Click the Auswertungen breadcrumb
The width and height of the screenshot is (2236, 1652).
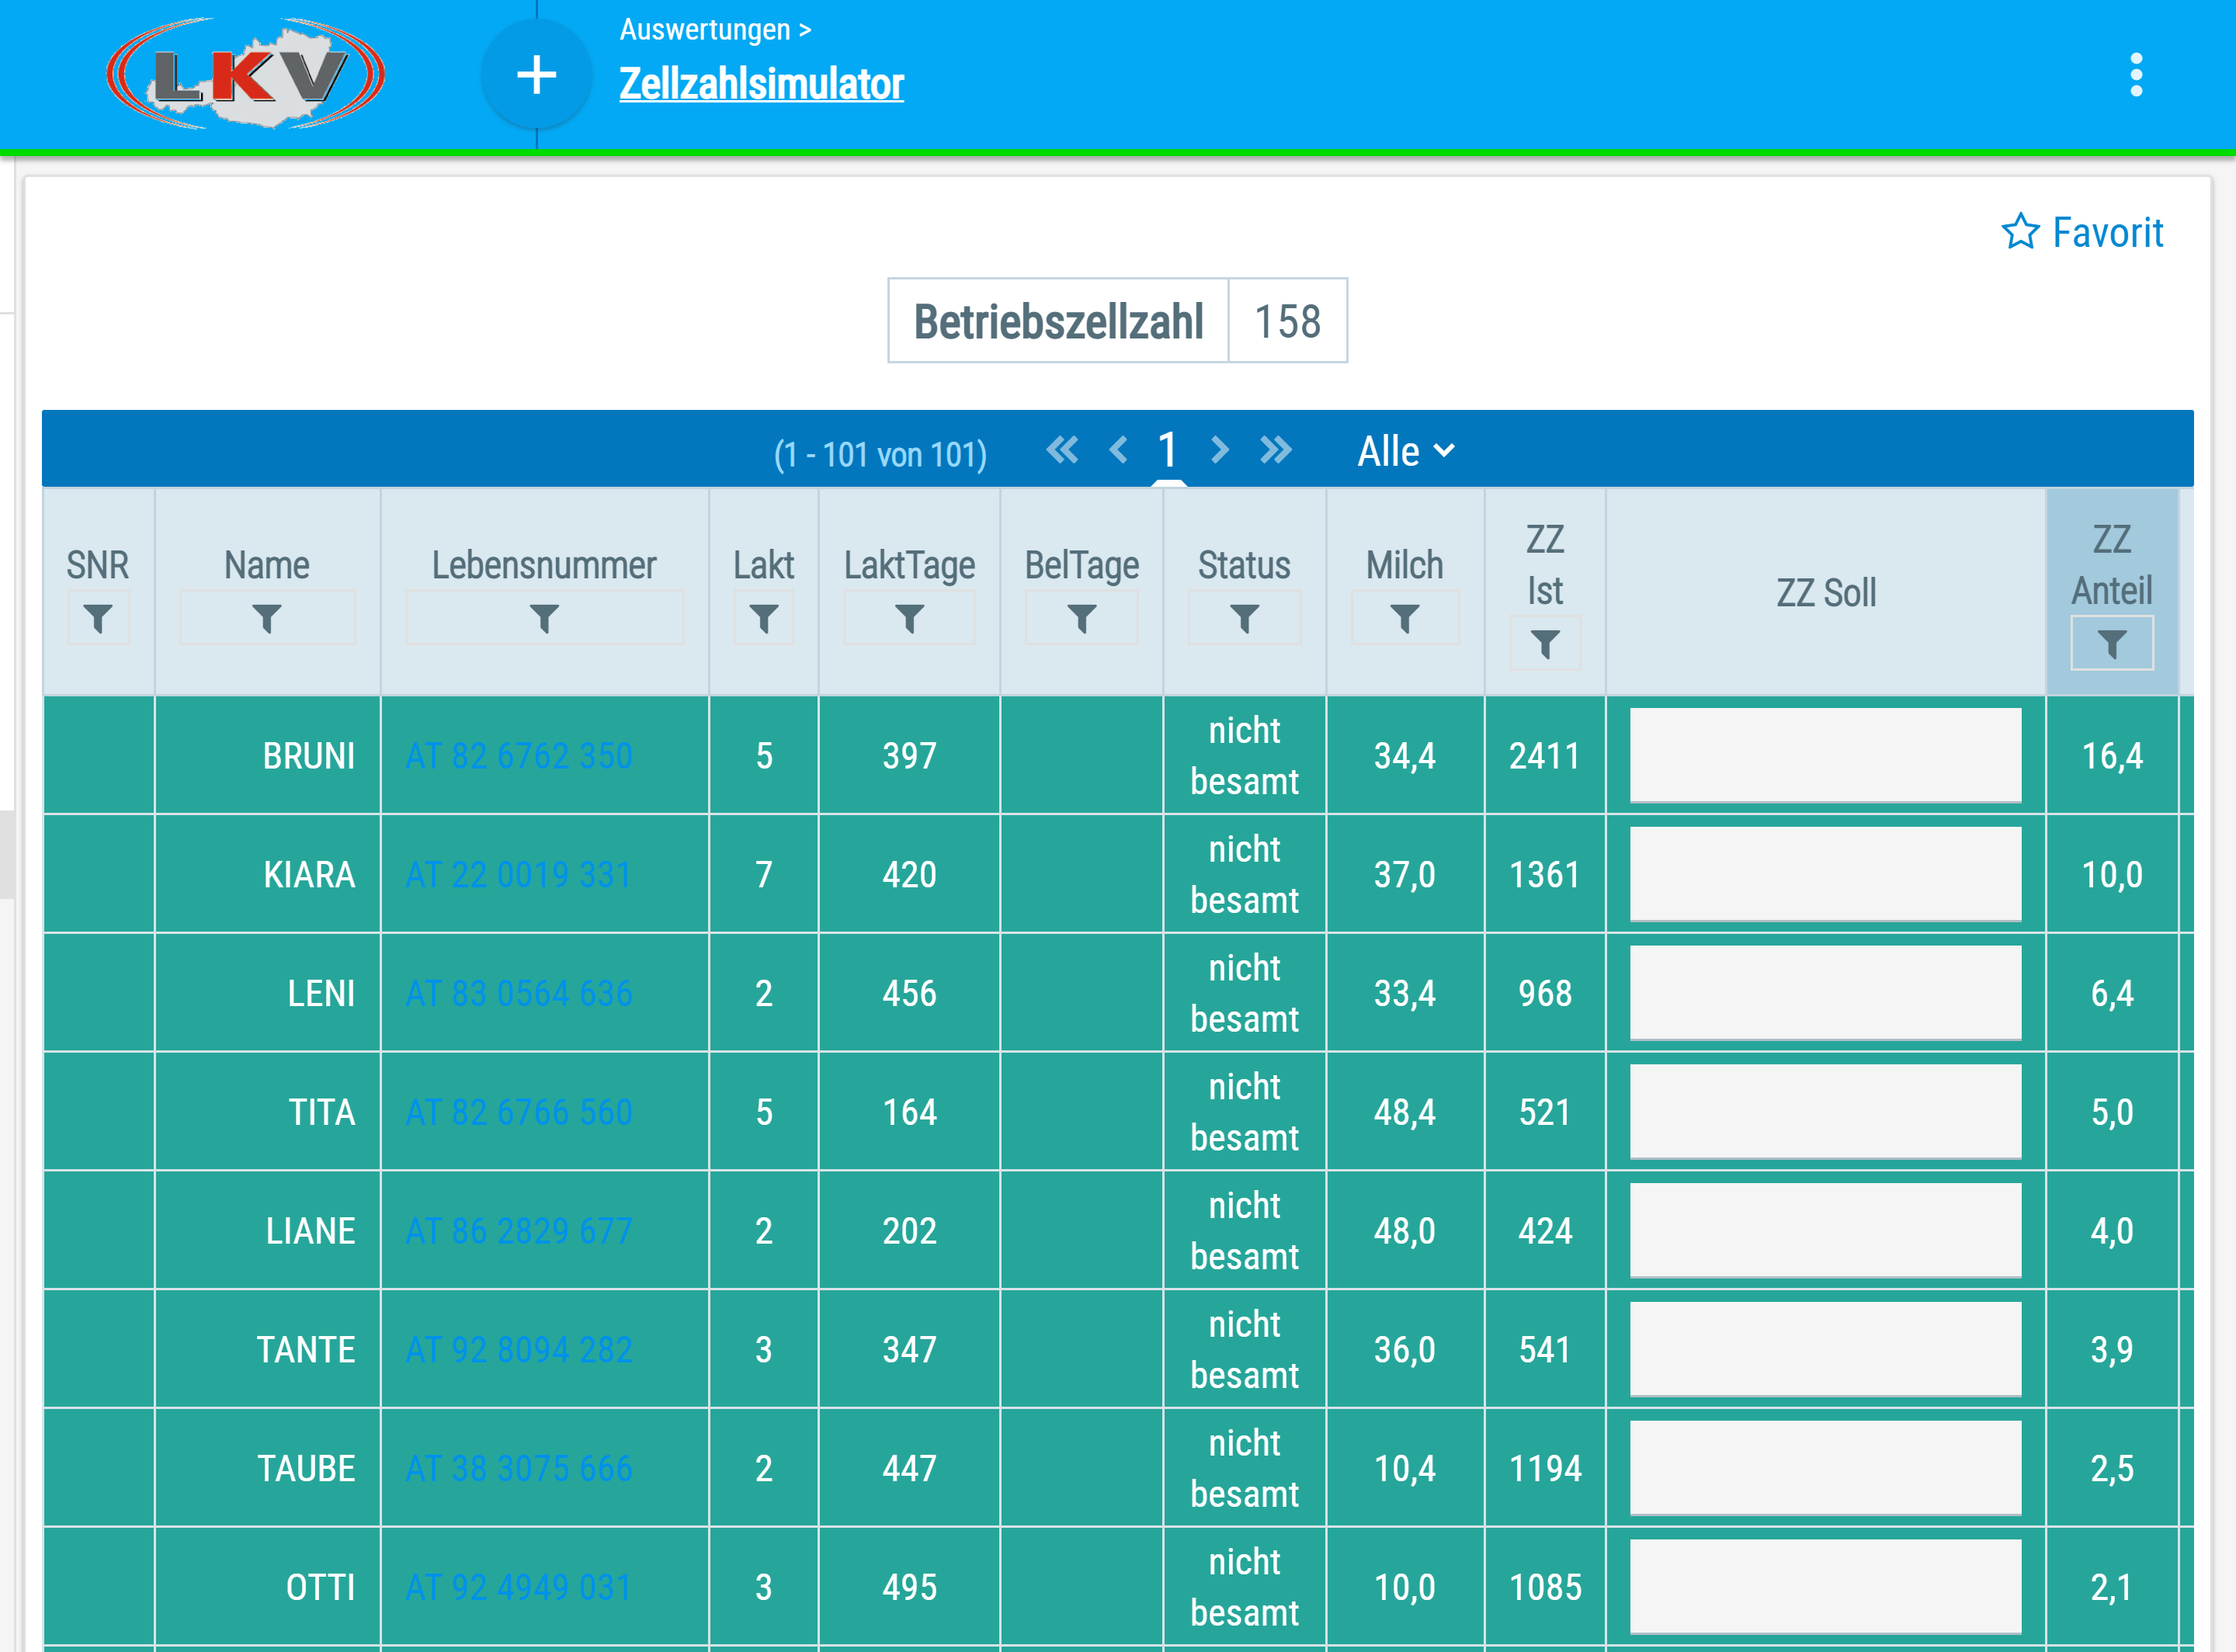705,30
